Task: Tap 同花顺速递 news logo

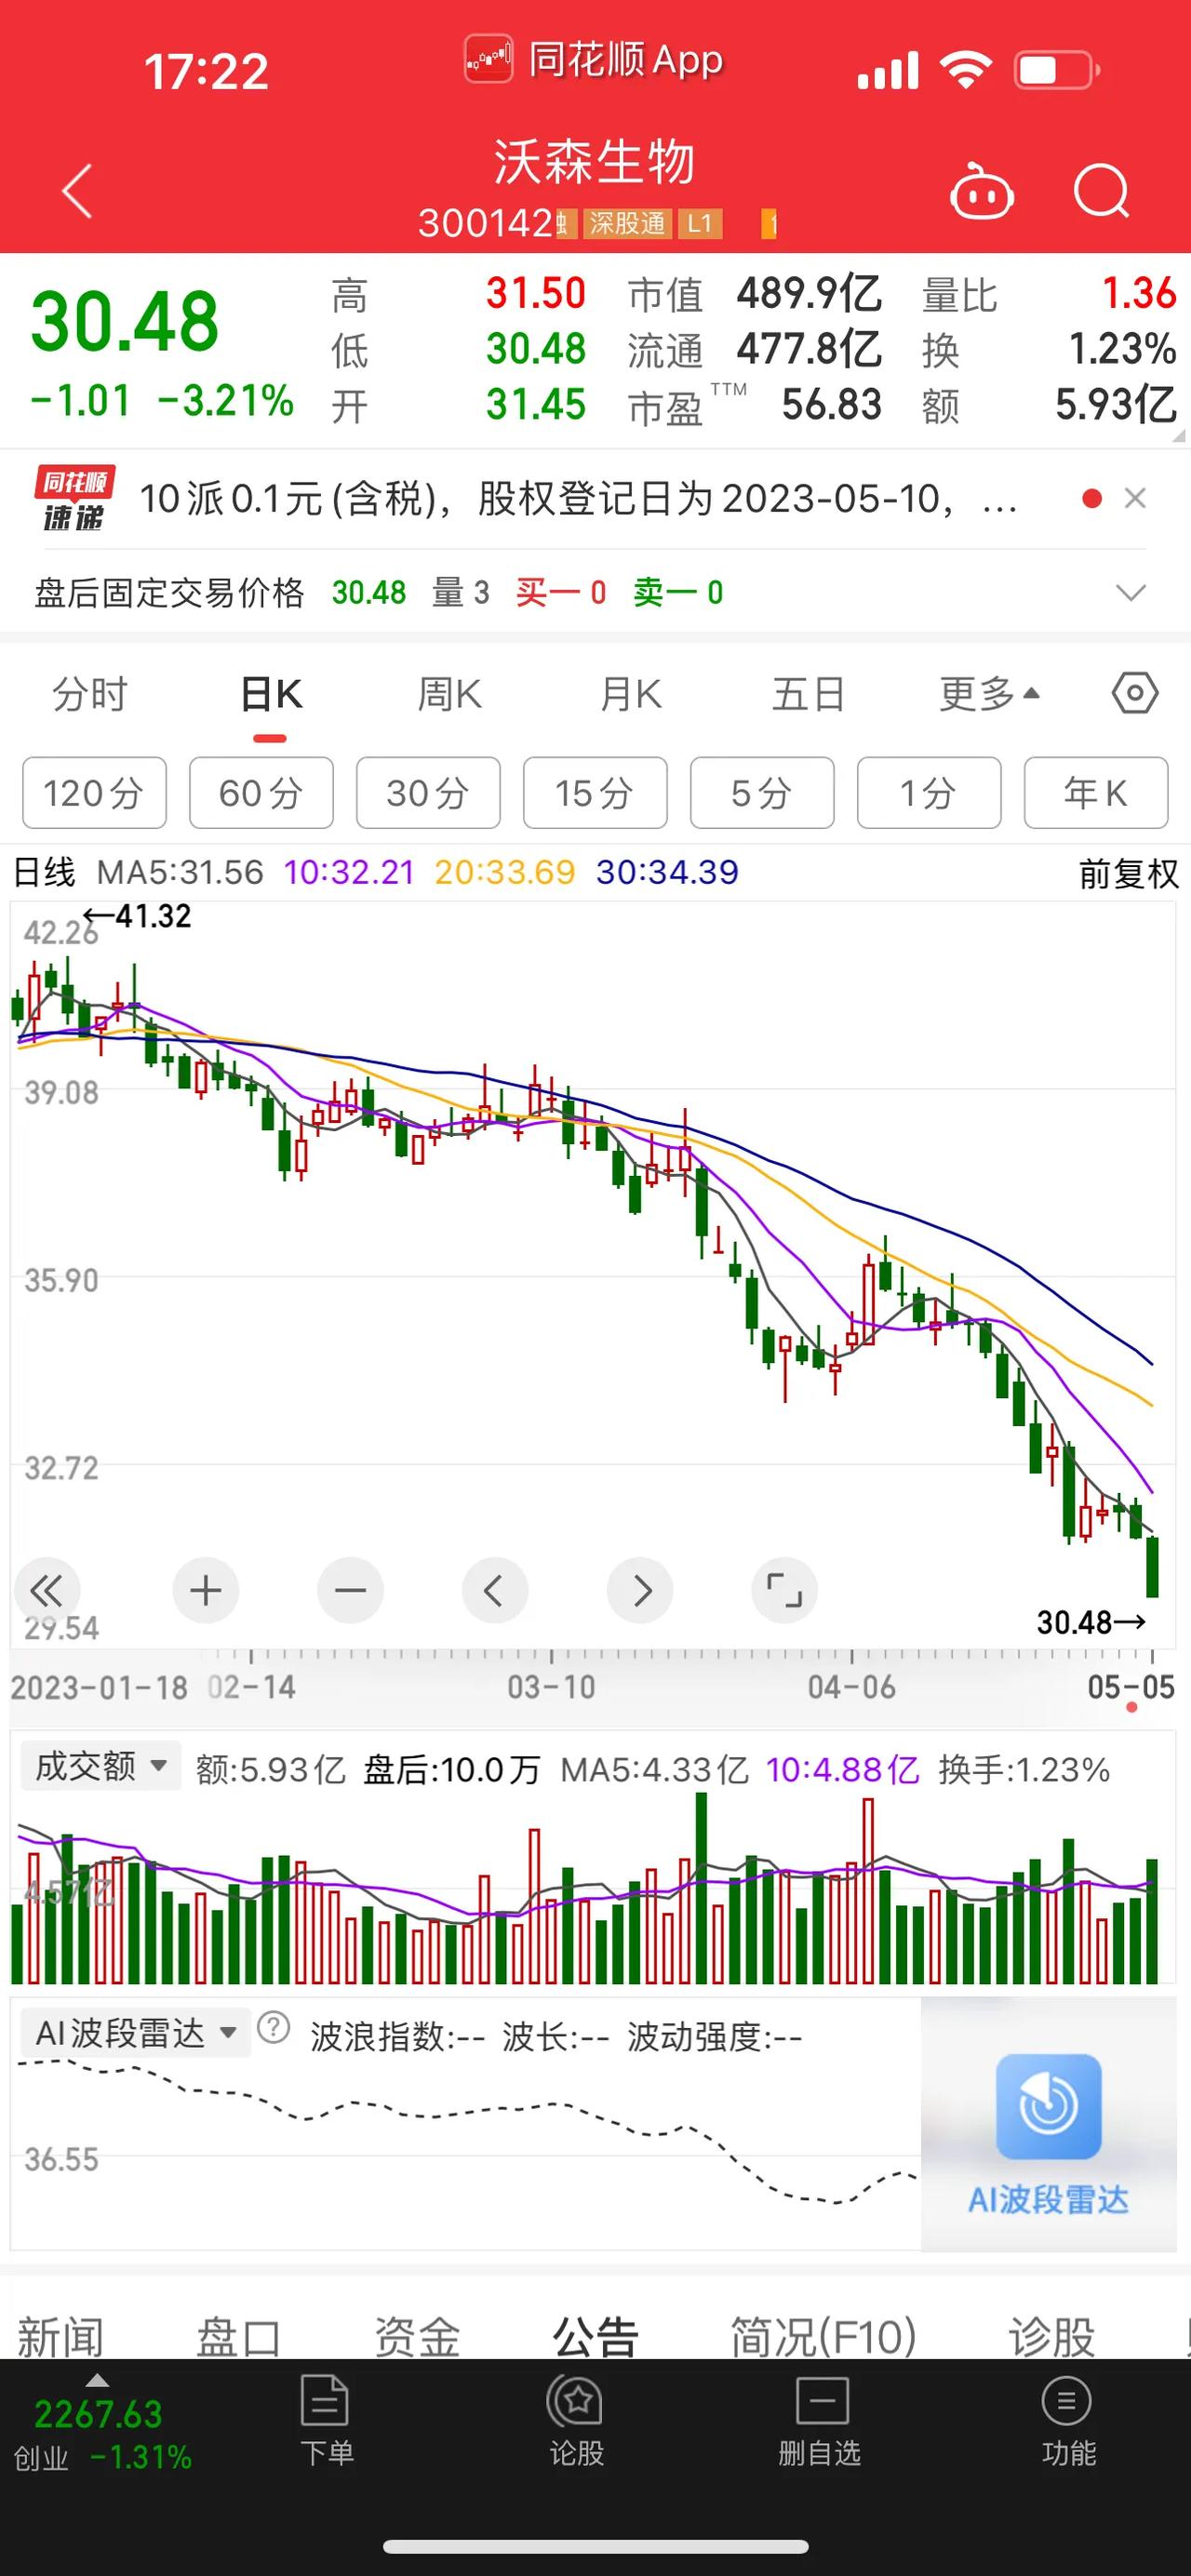Action: coord(75,498)
